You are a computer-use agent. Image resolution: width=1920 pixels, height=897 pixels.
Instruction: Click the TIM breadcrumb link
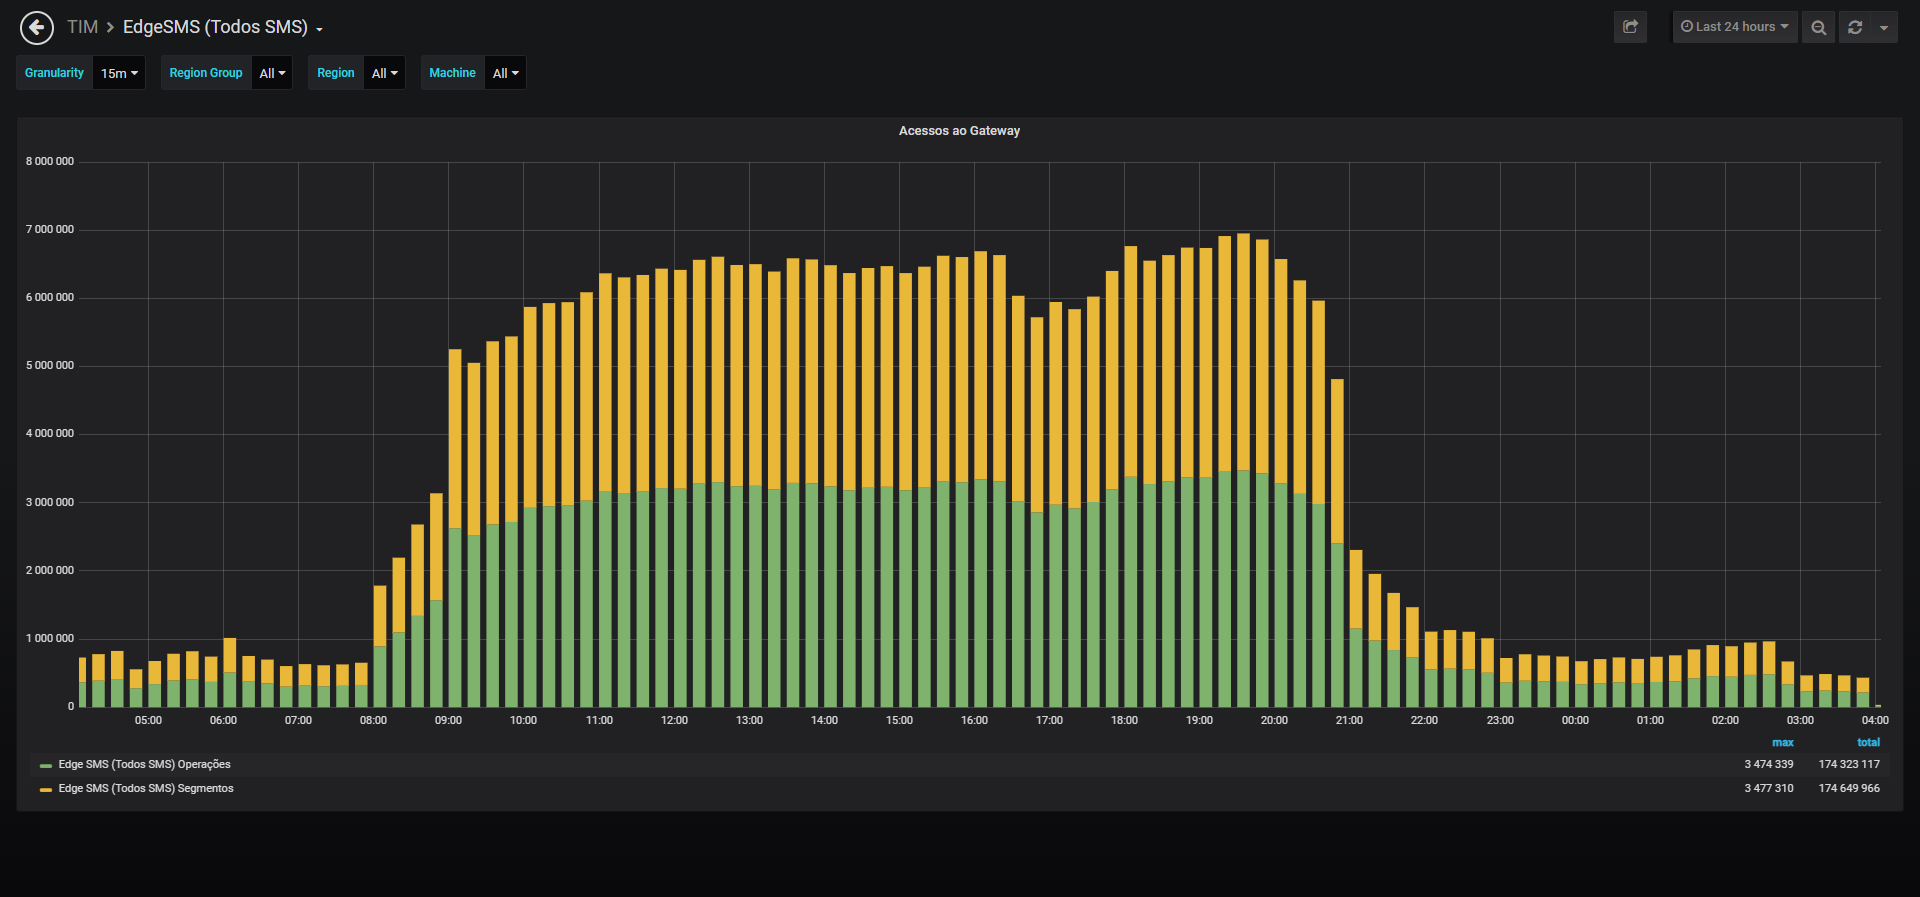82,27
